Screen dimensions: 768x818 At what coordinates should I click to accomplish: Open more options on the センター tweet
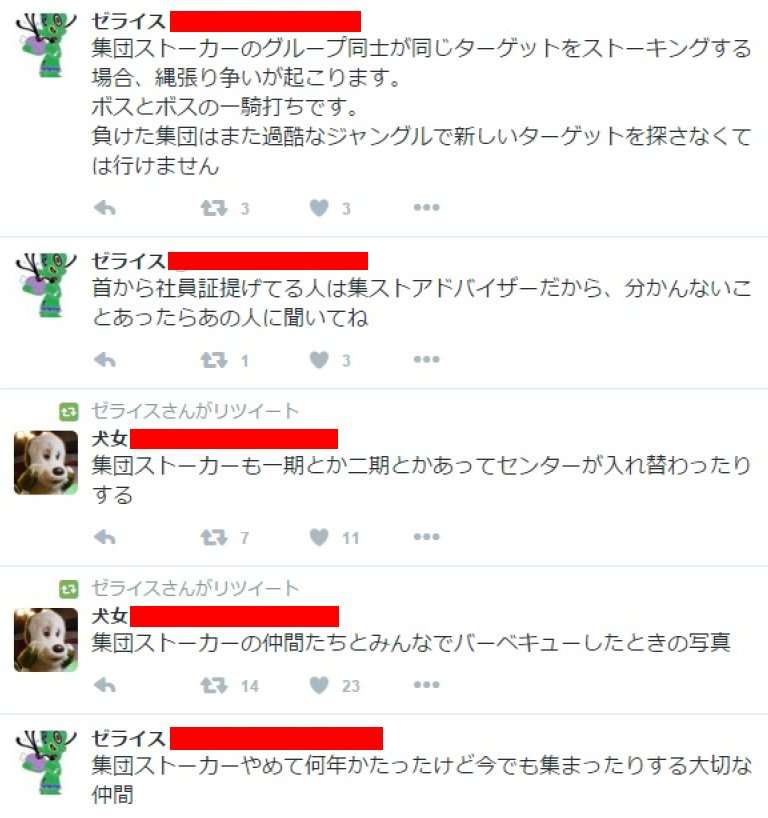(x=427, y=537)
